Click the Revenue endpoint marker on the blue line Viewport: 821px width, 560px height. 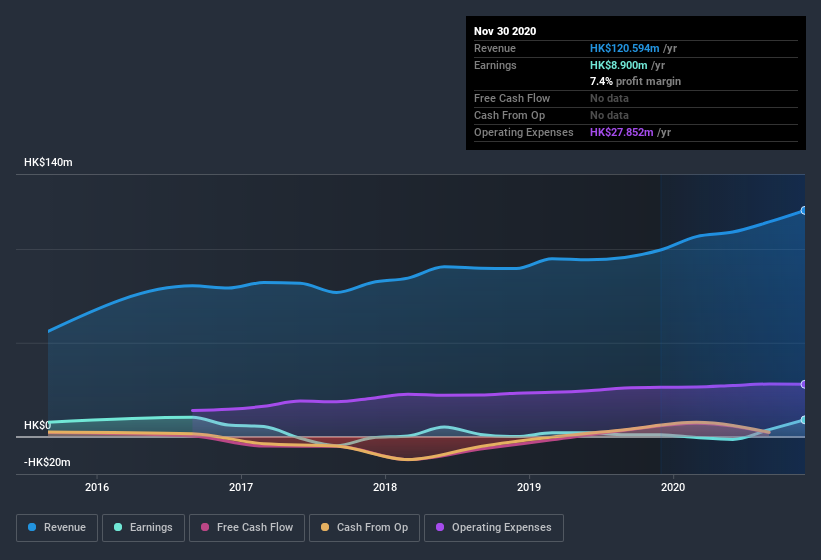804,210
